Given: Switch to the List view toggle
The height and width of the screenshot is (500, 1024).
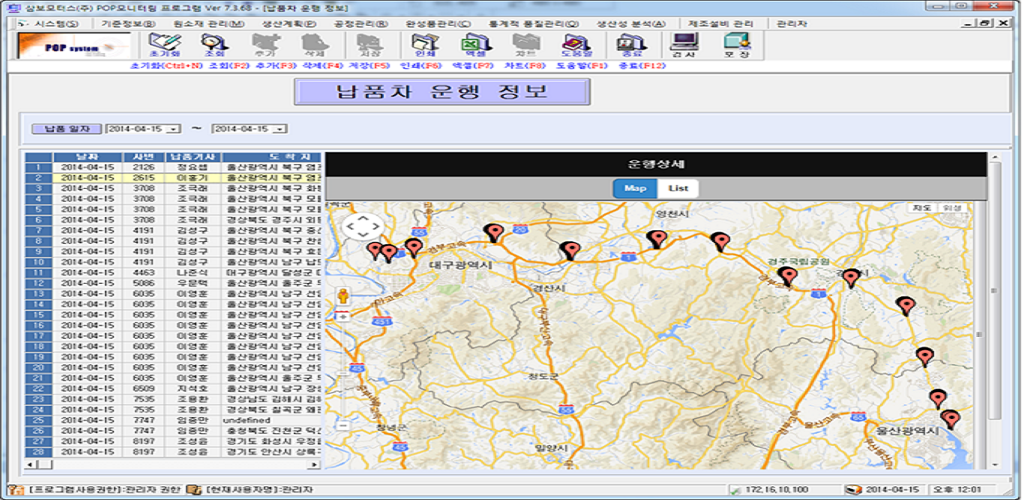Looking at the screenshot, I should [x=678, y=188].
